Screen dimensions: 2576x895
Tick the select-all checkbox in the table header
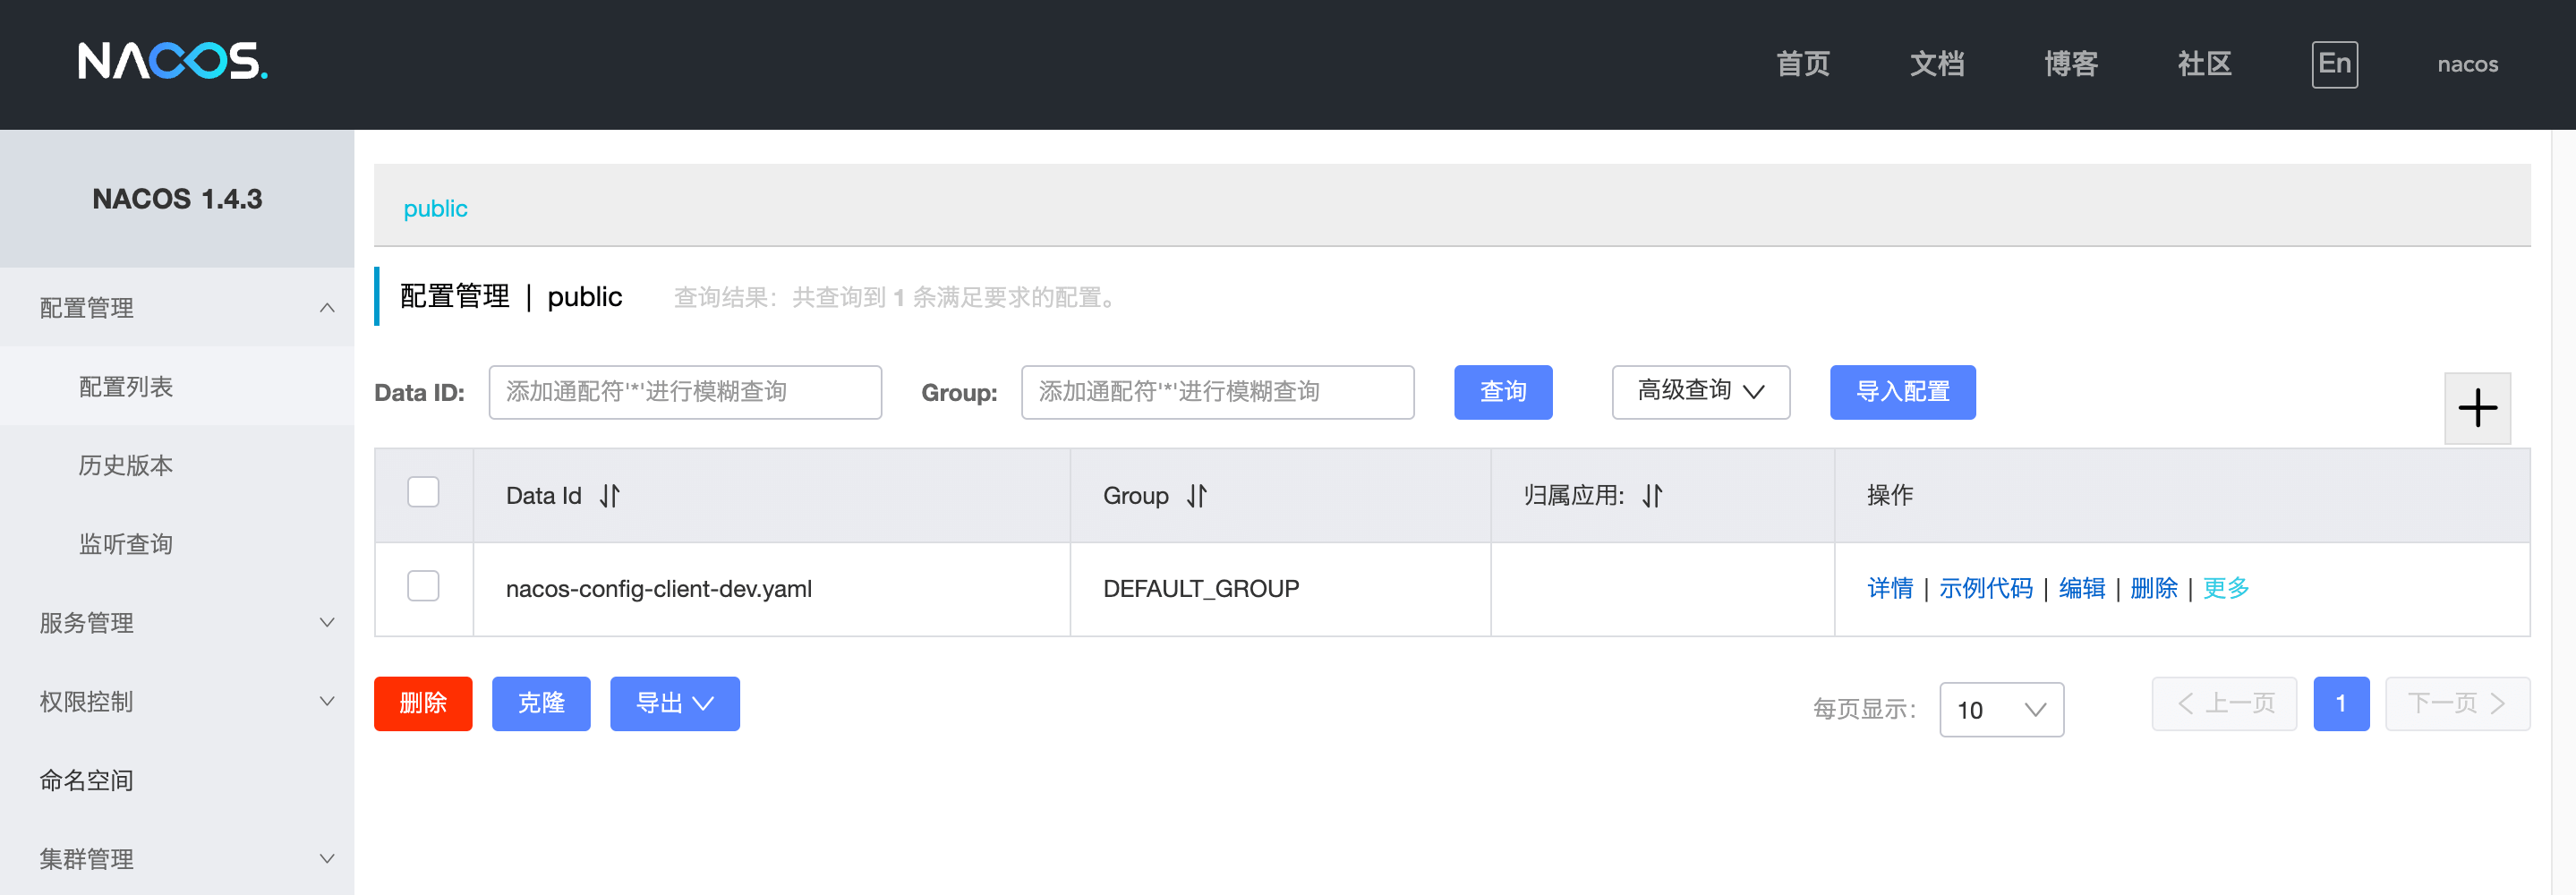423,492
